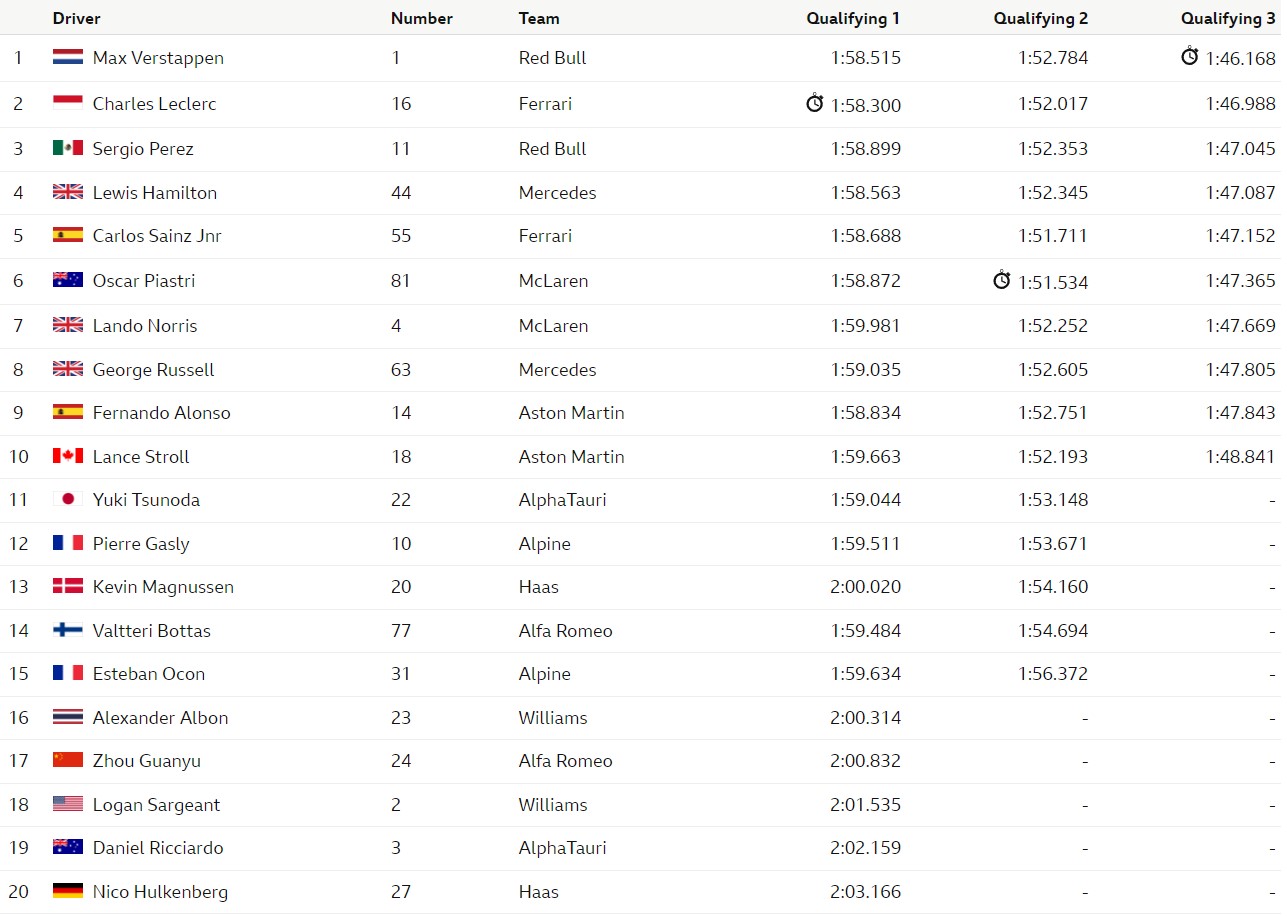Click the German flag beside Nico Hulkenberg
Viewport: 1287px width, 916px height.
[x=68, y=891]
